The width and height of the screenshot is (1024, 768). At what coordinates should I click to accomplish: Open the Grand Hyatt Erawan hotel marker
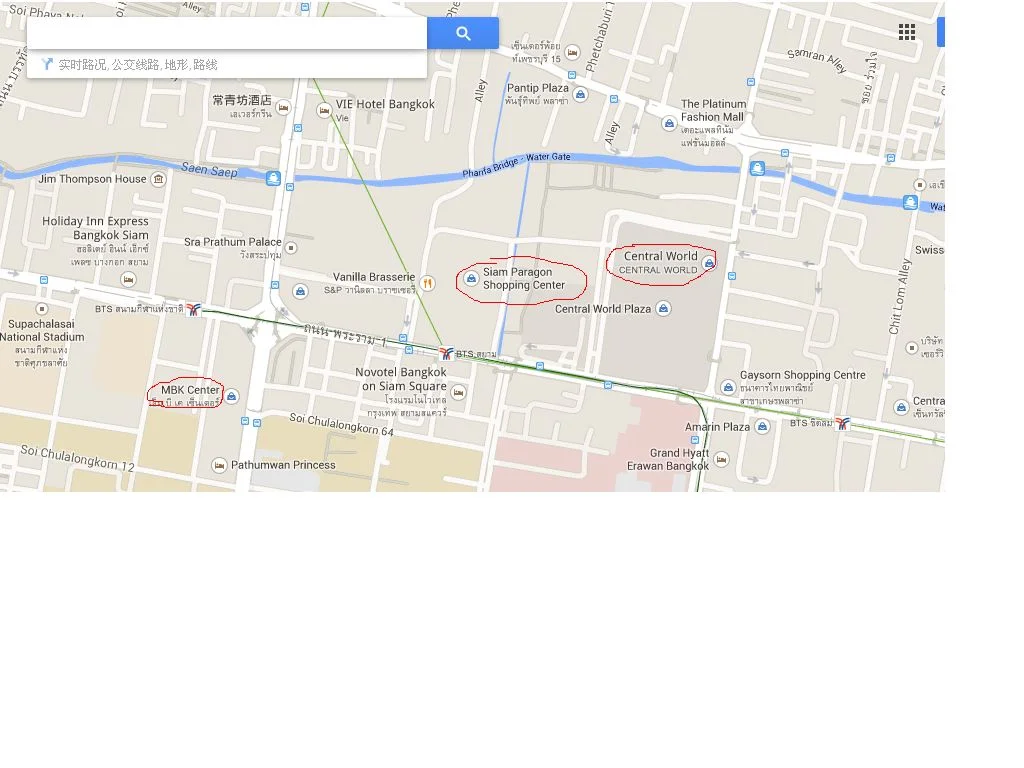point(721,459)
